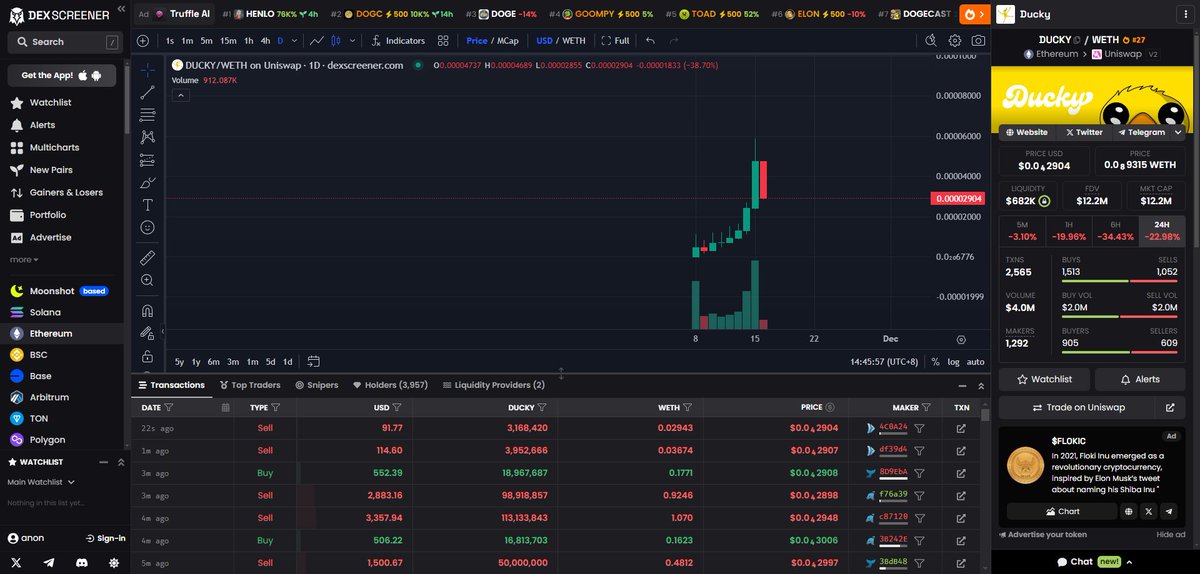The image size is (1200, 574).
Task: Open the Fibonacci retracement tool
Action: (147, 114)
